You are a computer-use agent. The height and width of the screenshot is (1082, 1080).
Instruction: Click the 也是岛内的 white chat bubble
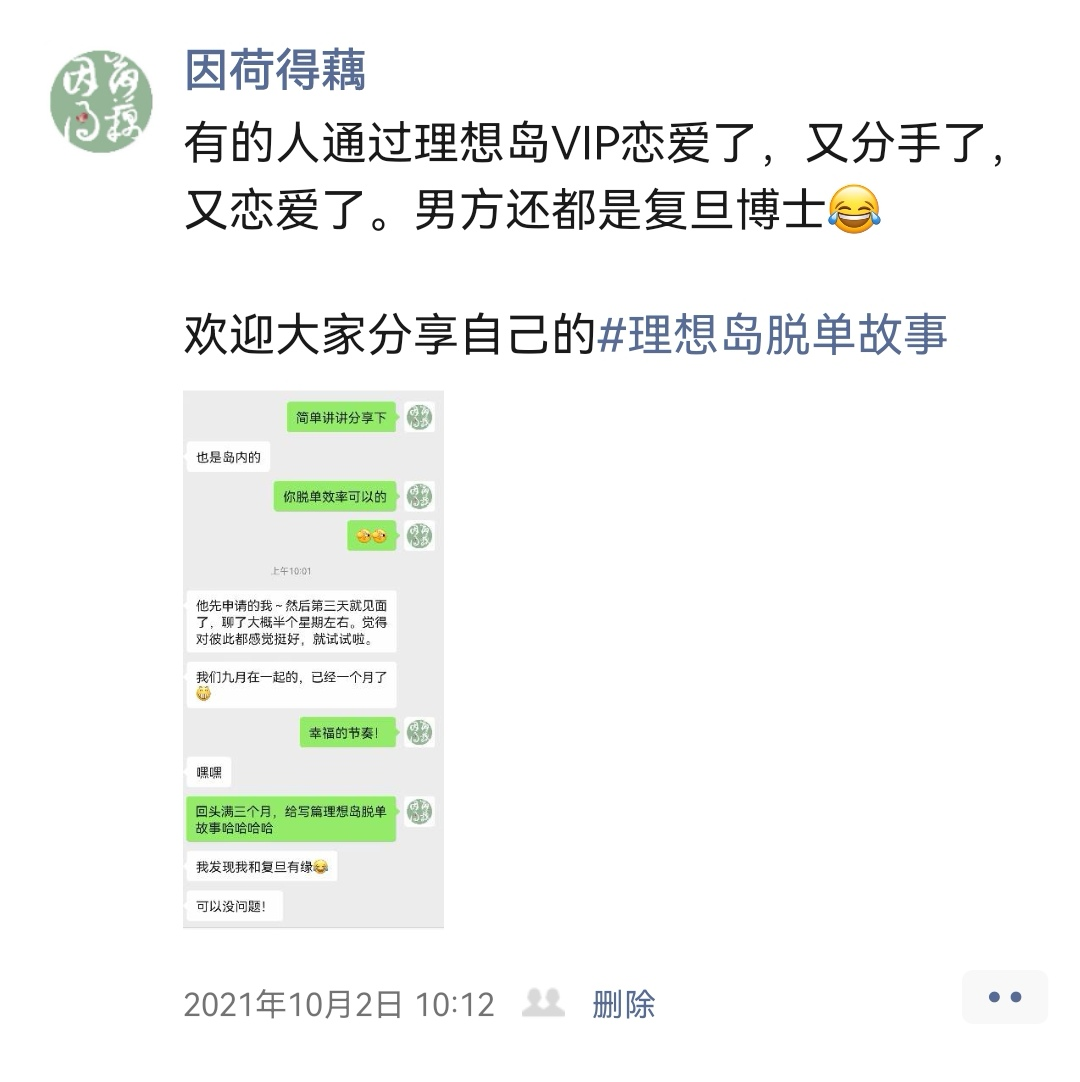[x=228, y=457]
